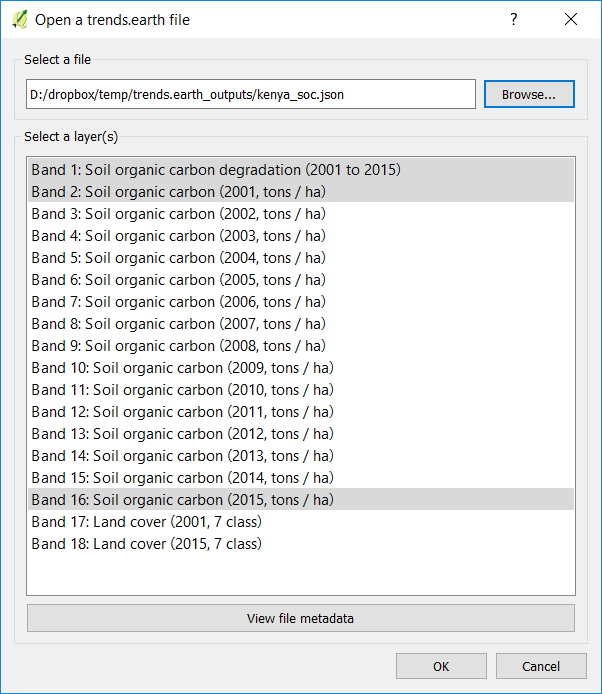Click the Cancel button
This screenshot has width=602, height=694.
541,666
